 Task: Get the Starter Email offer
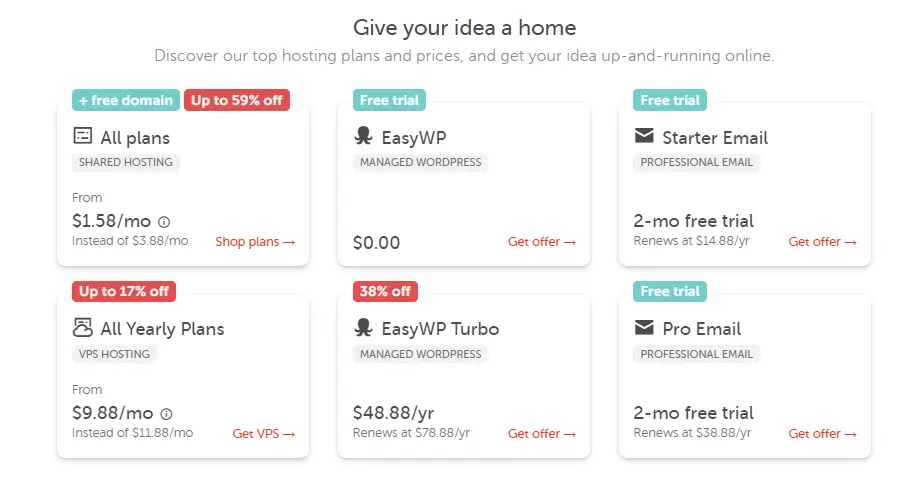pos(822,242)
